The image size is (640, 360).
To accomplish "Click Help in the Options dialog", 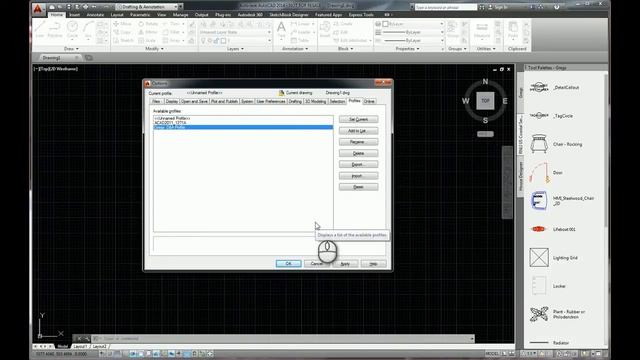I will [x=373, y=264].
